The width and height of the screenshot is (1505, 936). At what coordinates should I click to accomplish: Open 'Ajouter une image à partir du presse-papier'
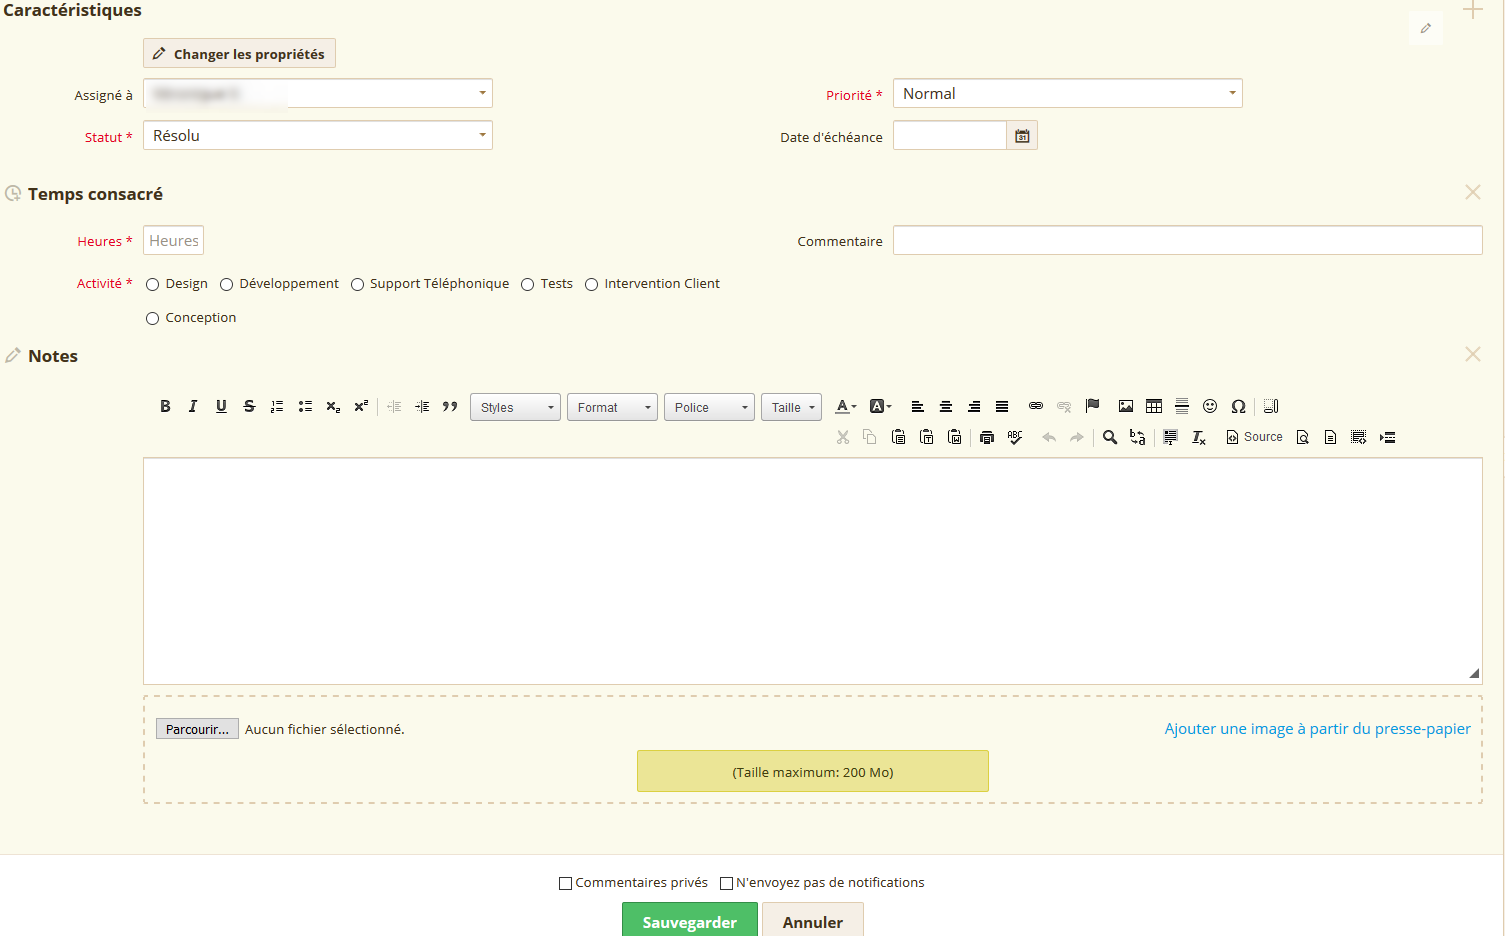click(x=1317, y=728)
